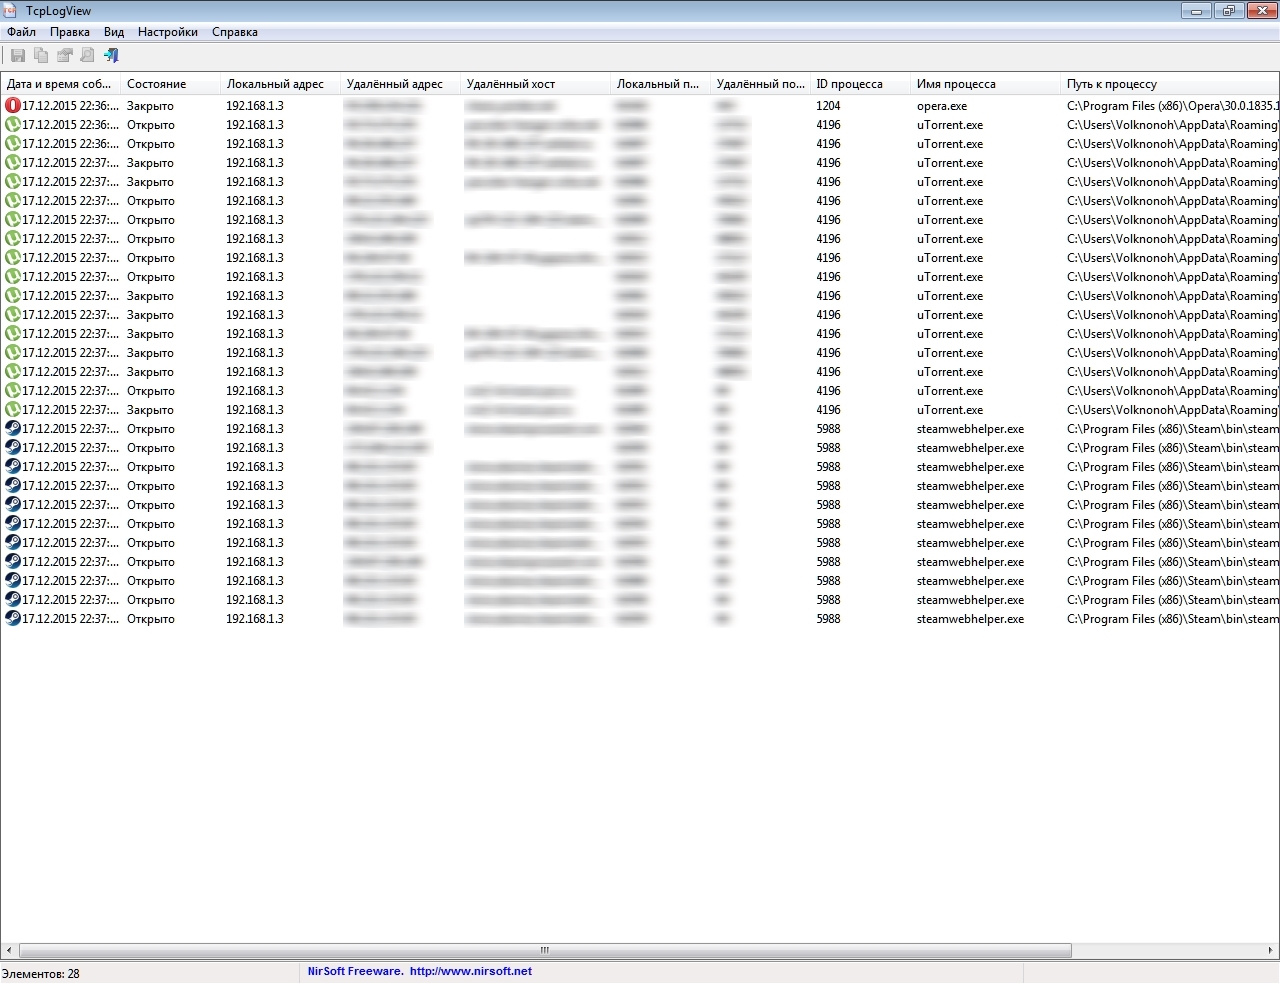Open the Вид menu

(114, 32)
